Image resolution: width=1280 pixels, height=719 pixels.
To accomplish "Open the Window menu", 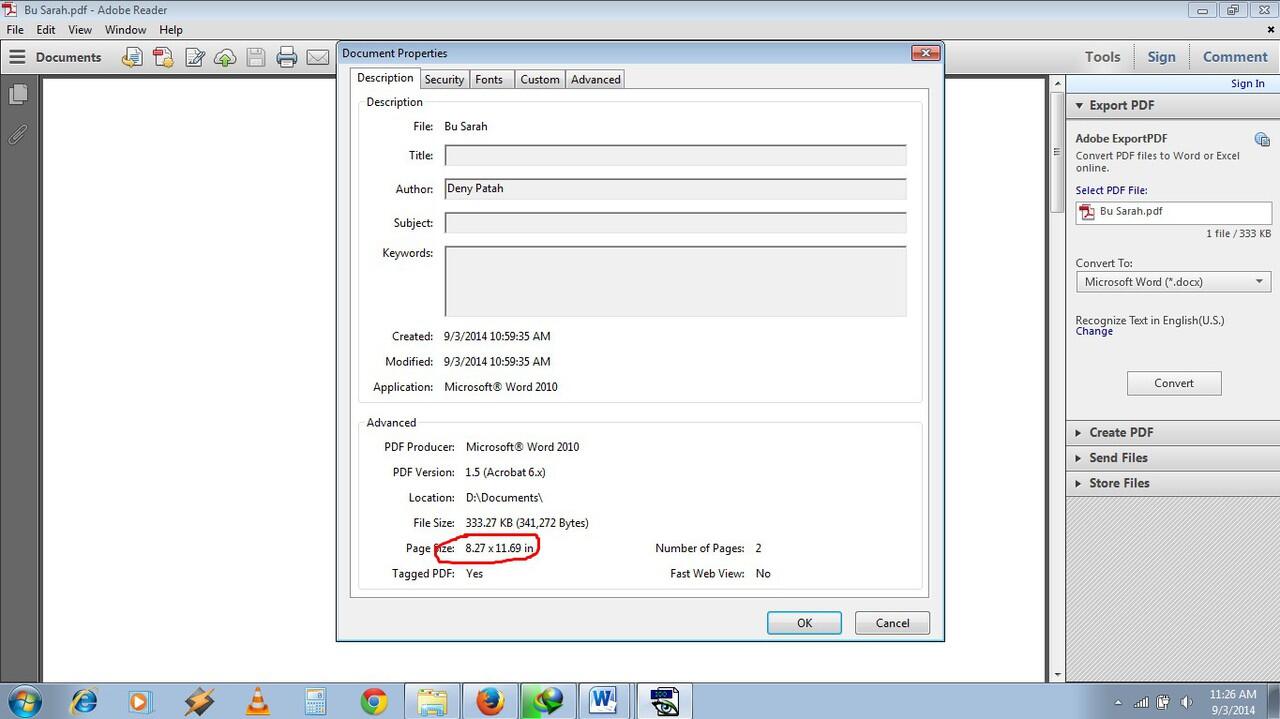I will click(126, 30).
